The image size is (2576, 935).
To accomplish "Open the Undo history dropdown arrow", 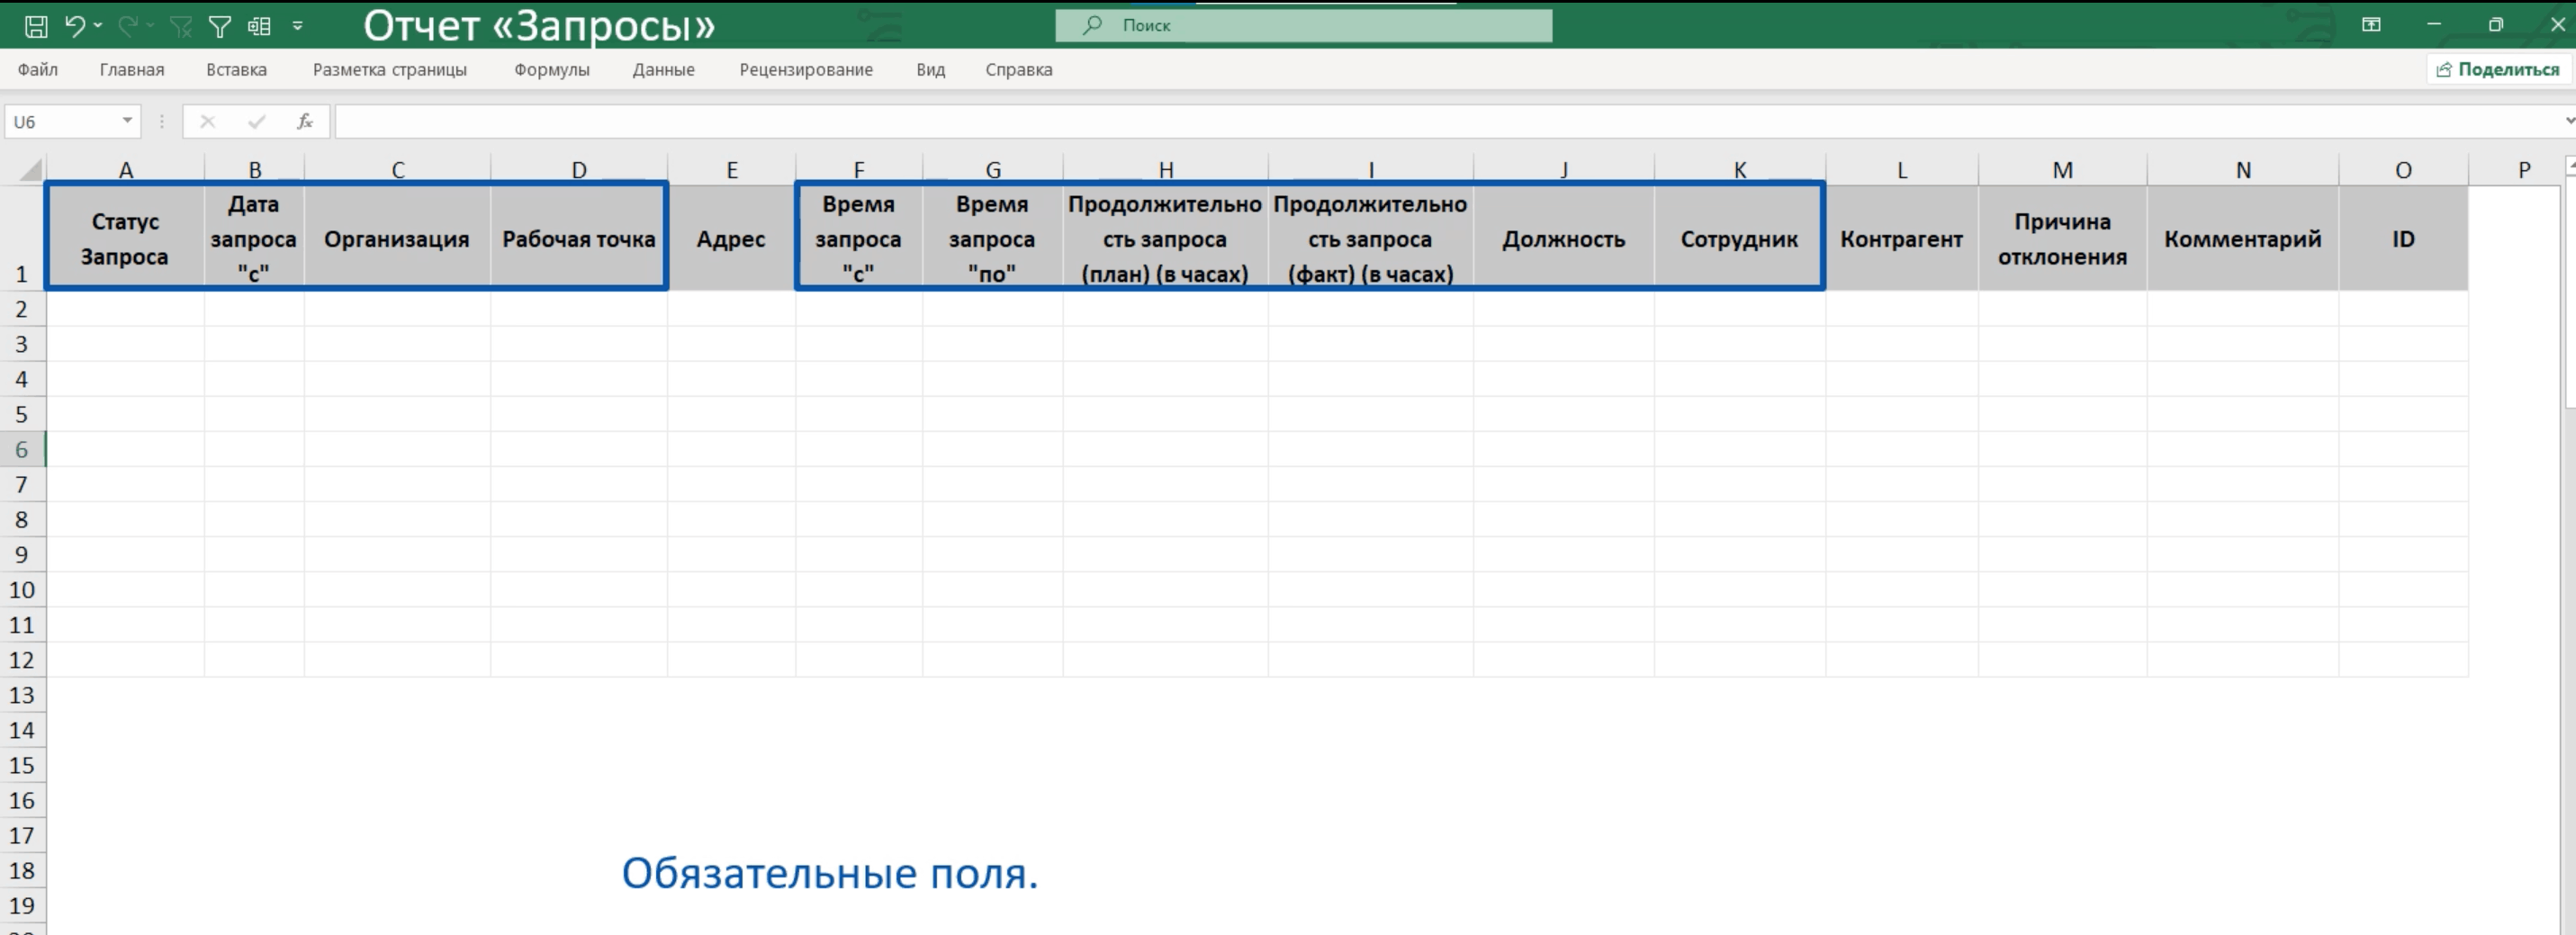I will [x=98, y=26].
